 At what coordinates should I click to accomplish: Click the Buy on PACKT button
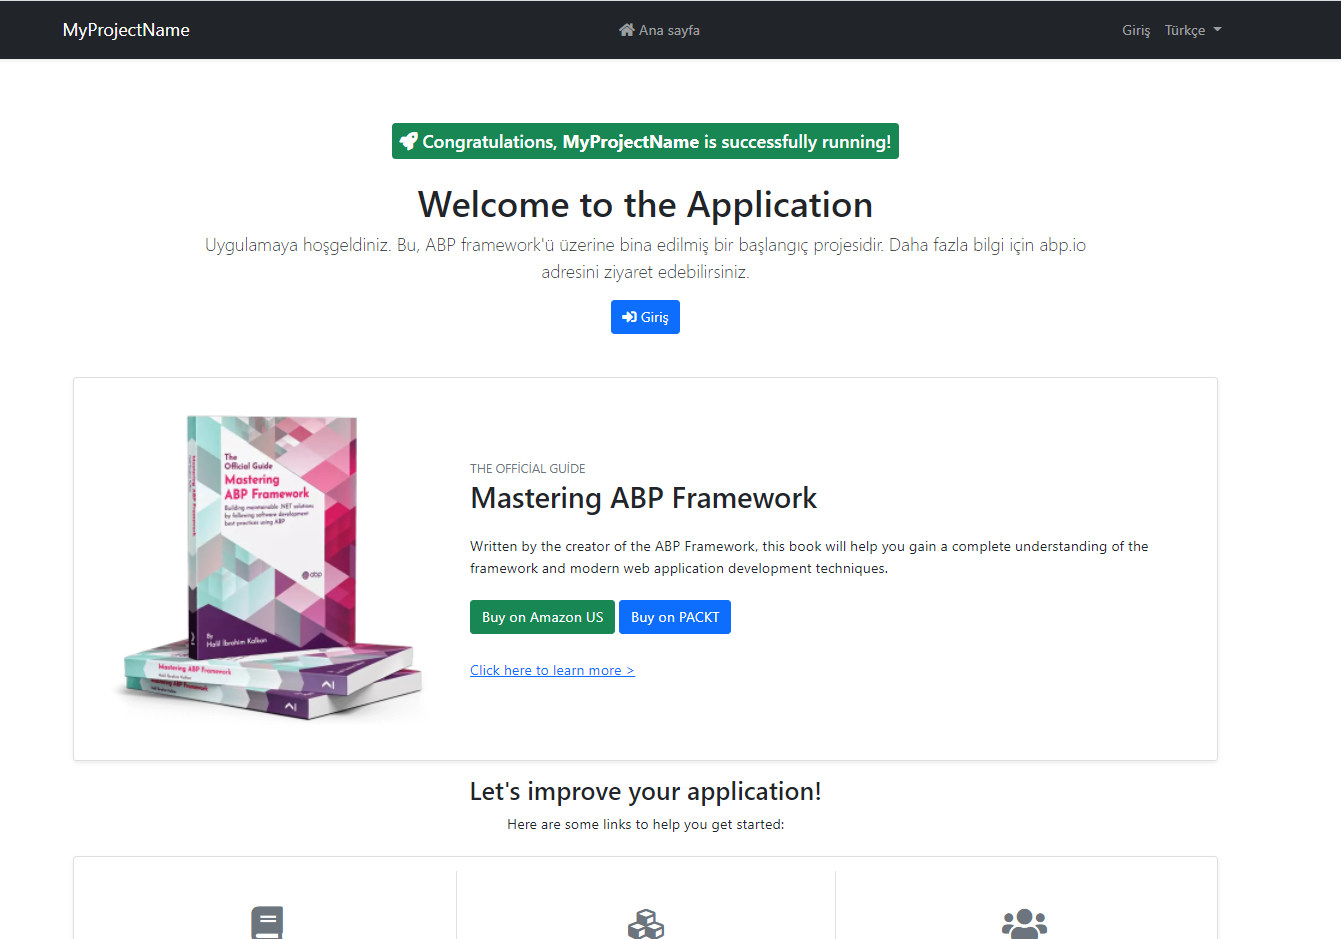click(x=675, y=617)
